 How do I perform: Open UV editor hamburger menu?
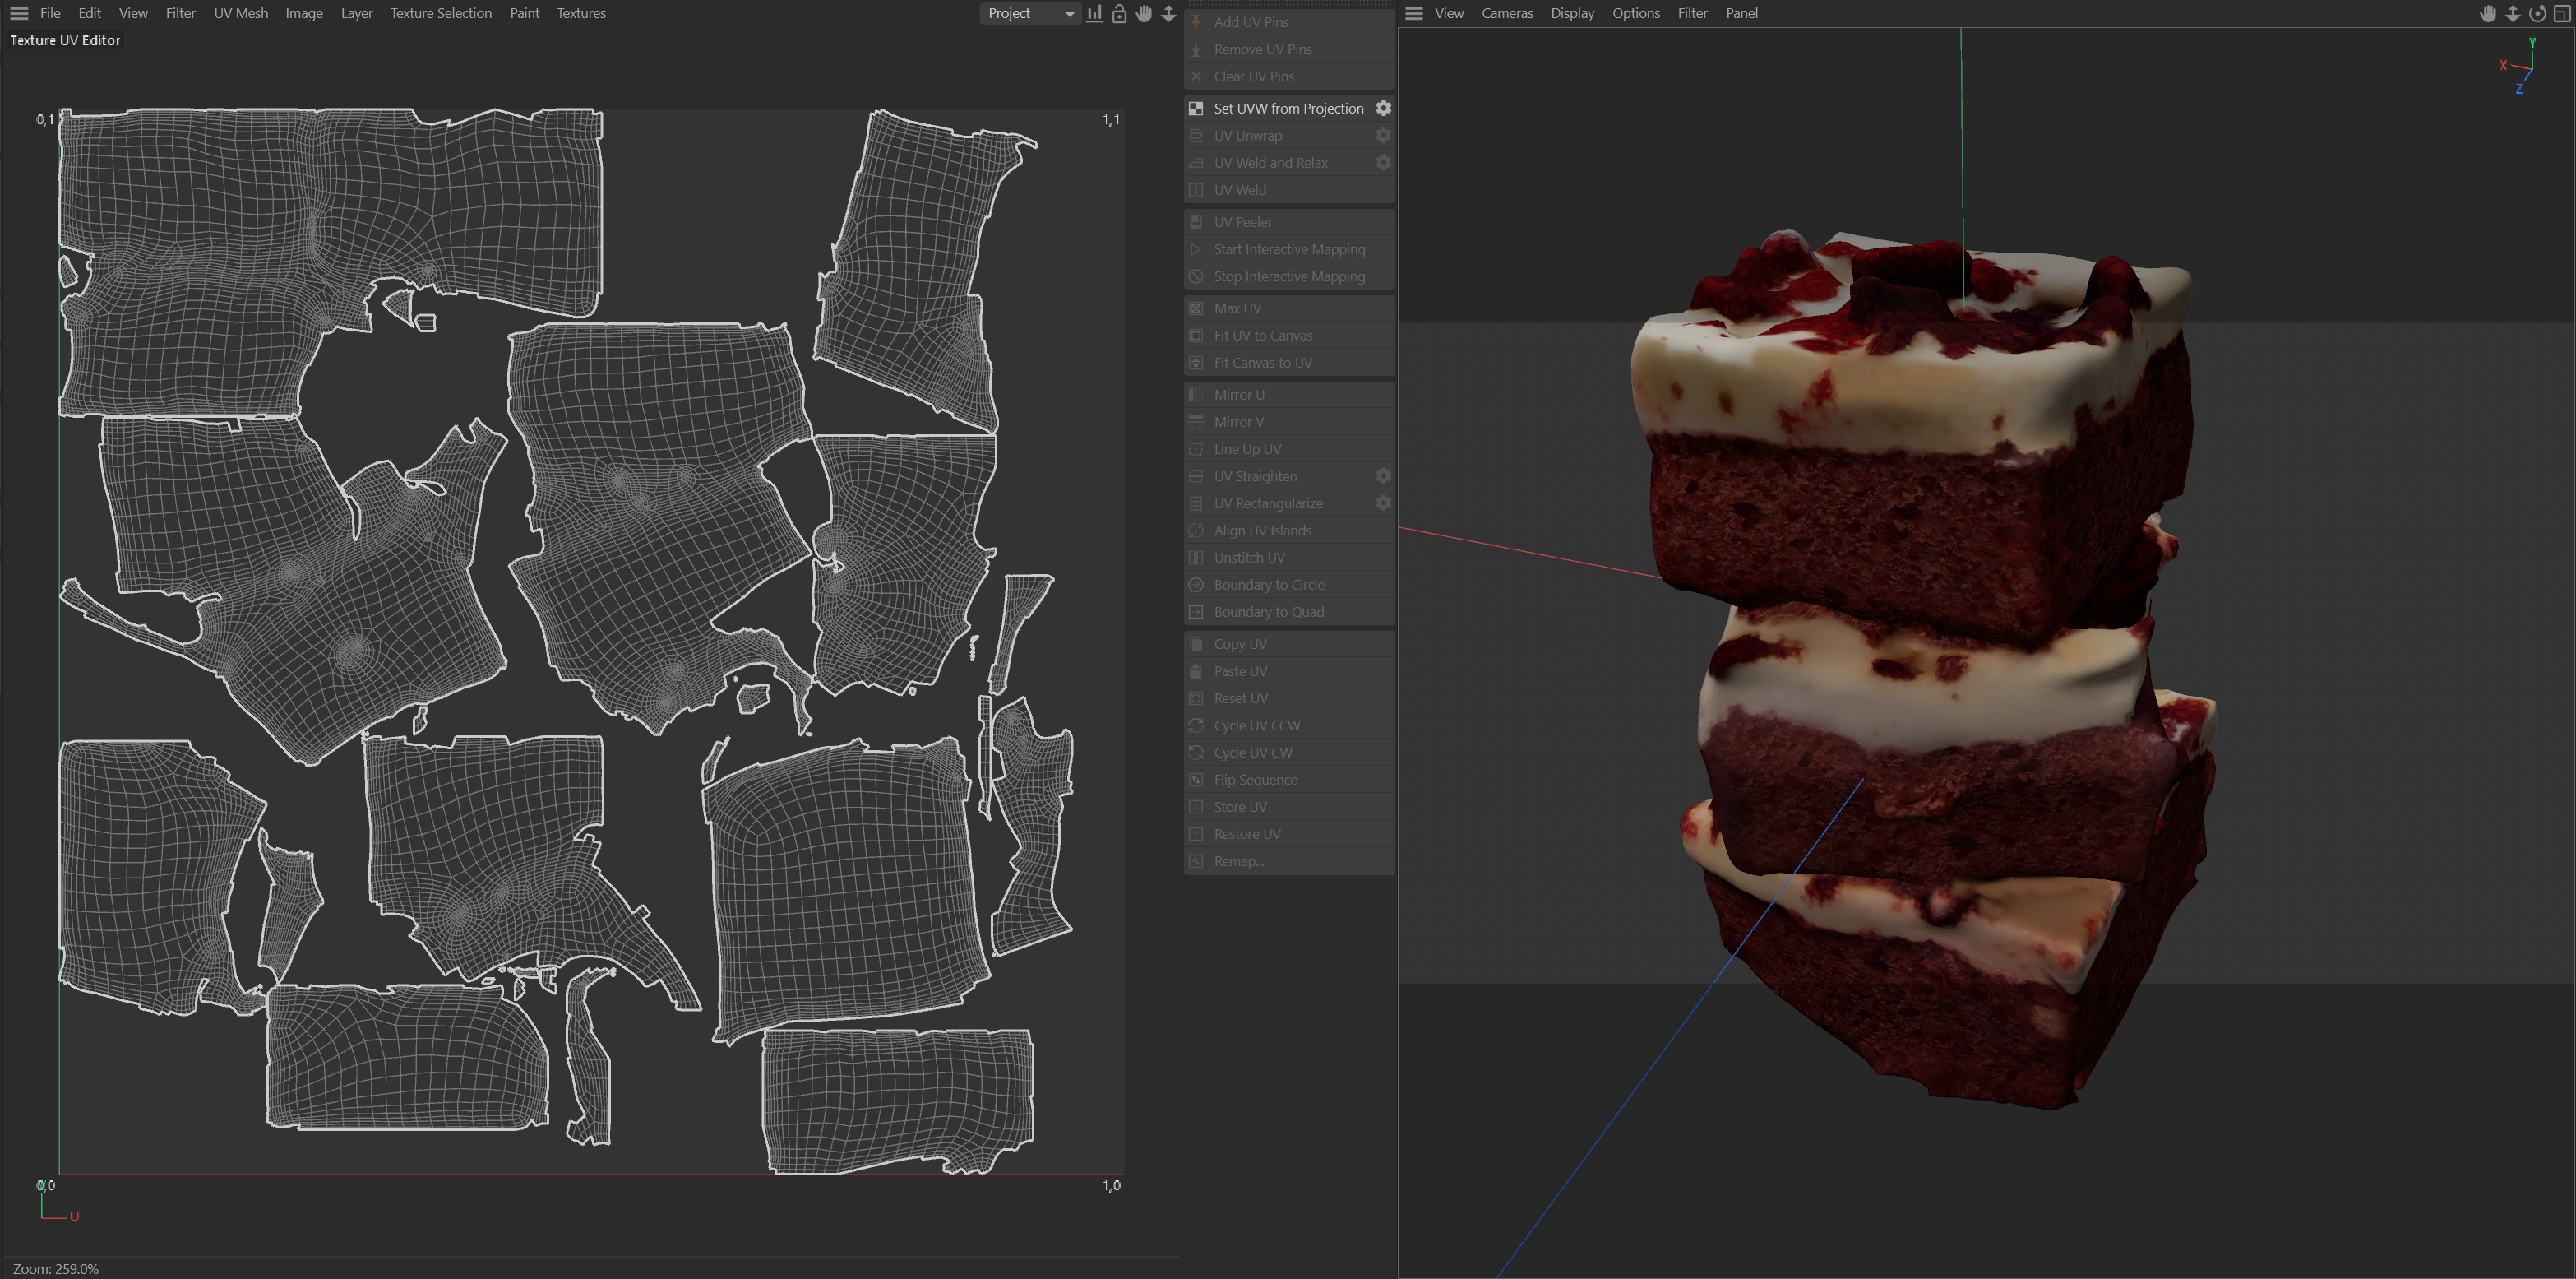(x=19, y=13)
